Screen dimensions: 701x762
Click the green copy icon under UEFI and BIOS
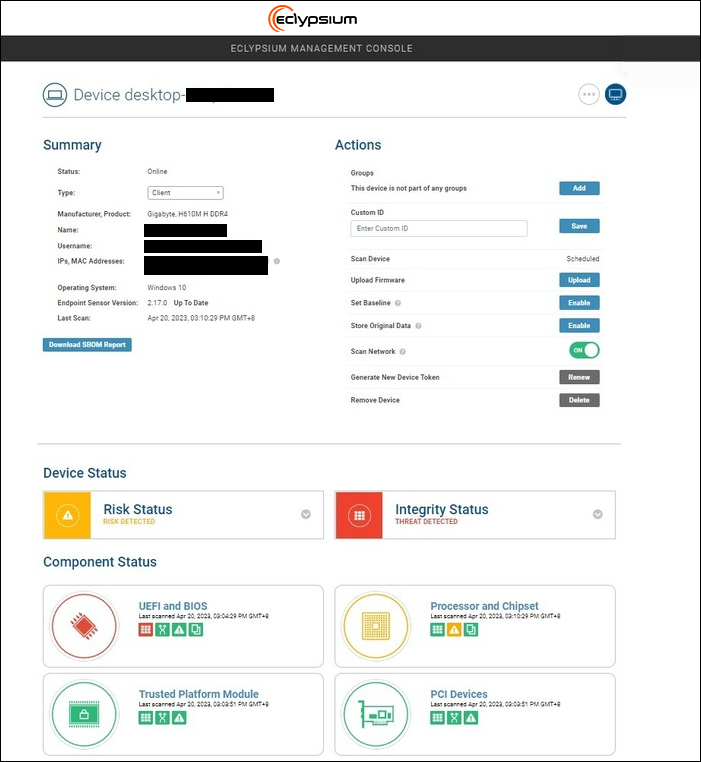click(195, 630)
